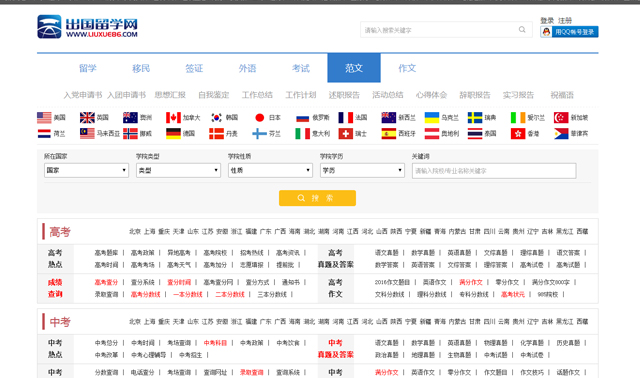The image size is (640, 378).
Task: Open the 国家 country dropdown
Action: [87, 170]
